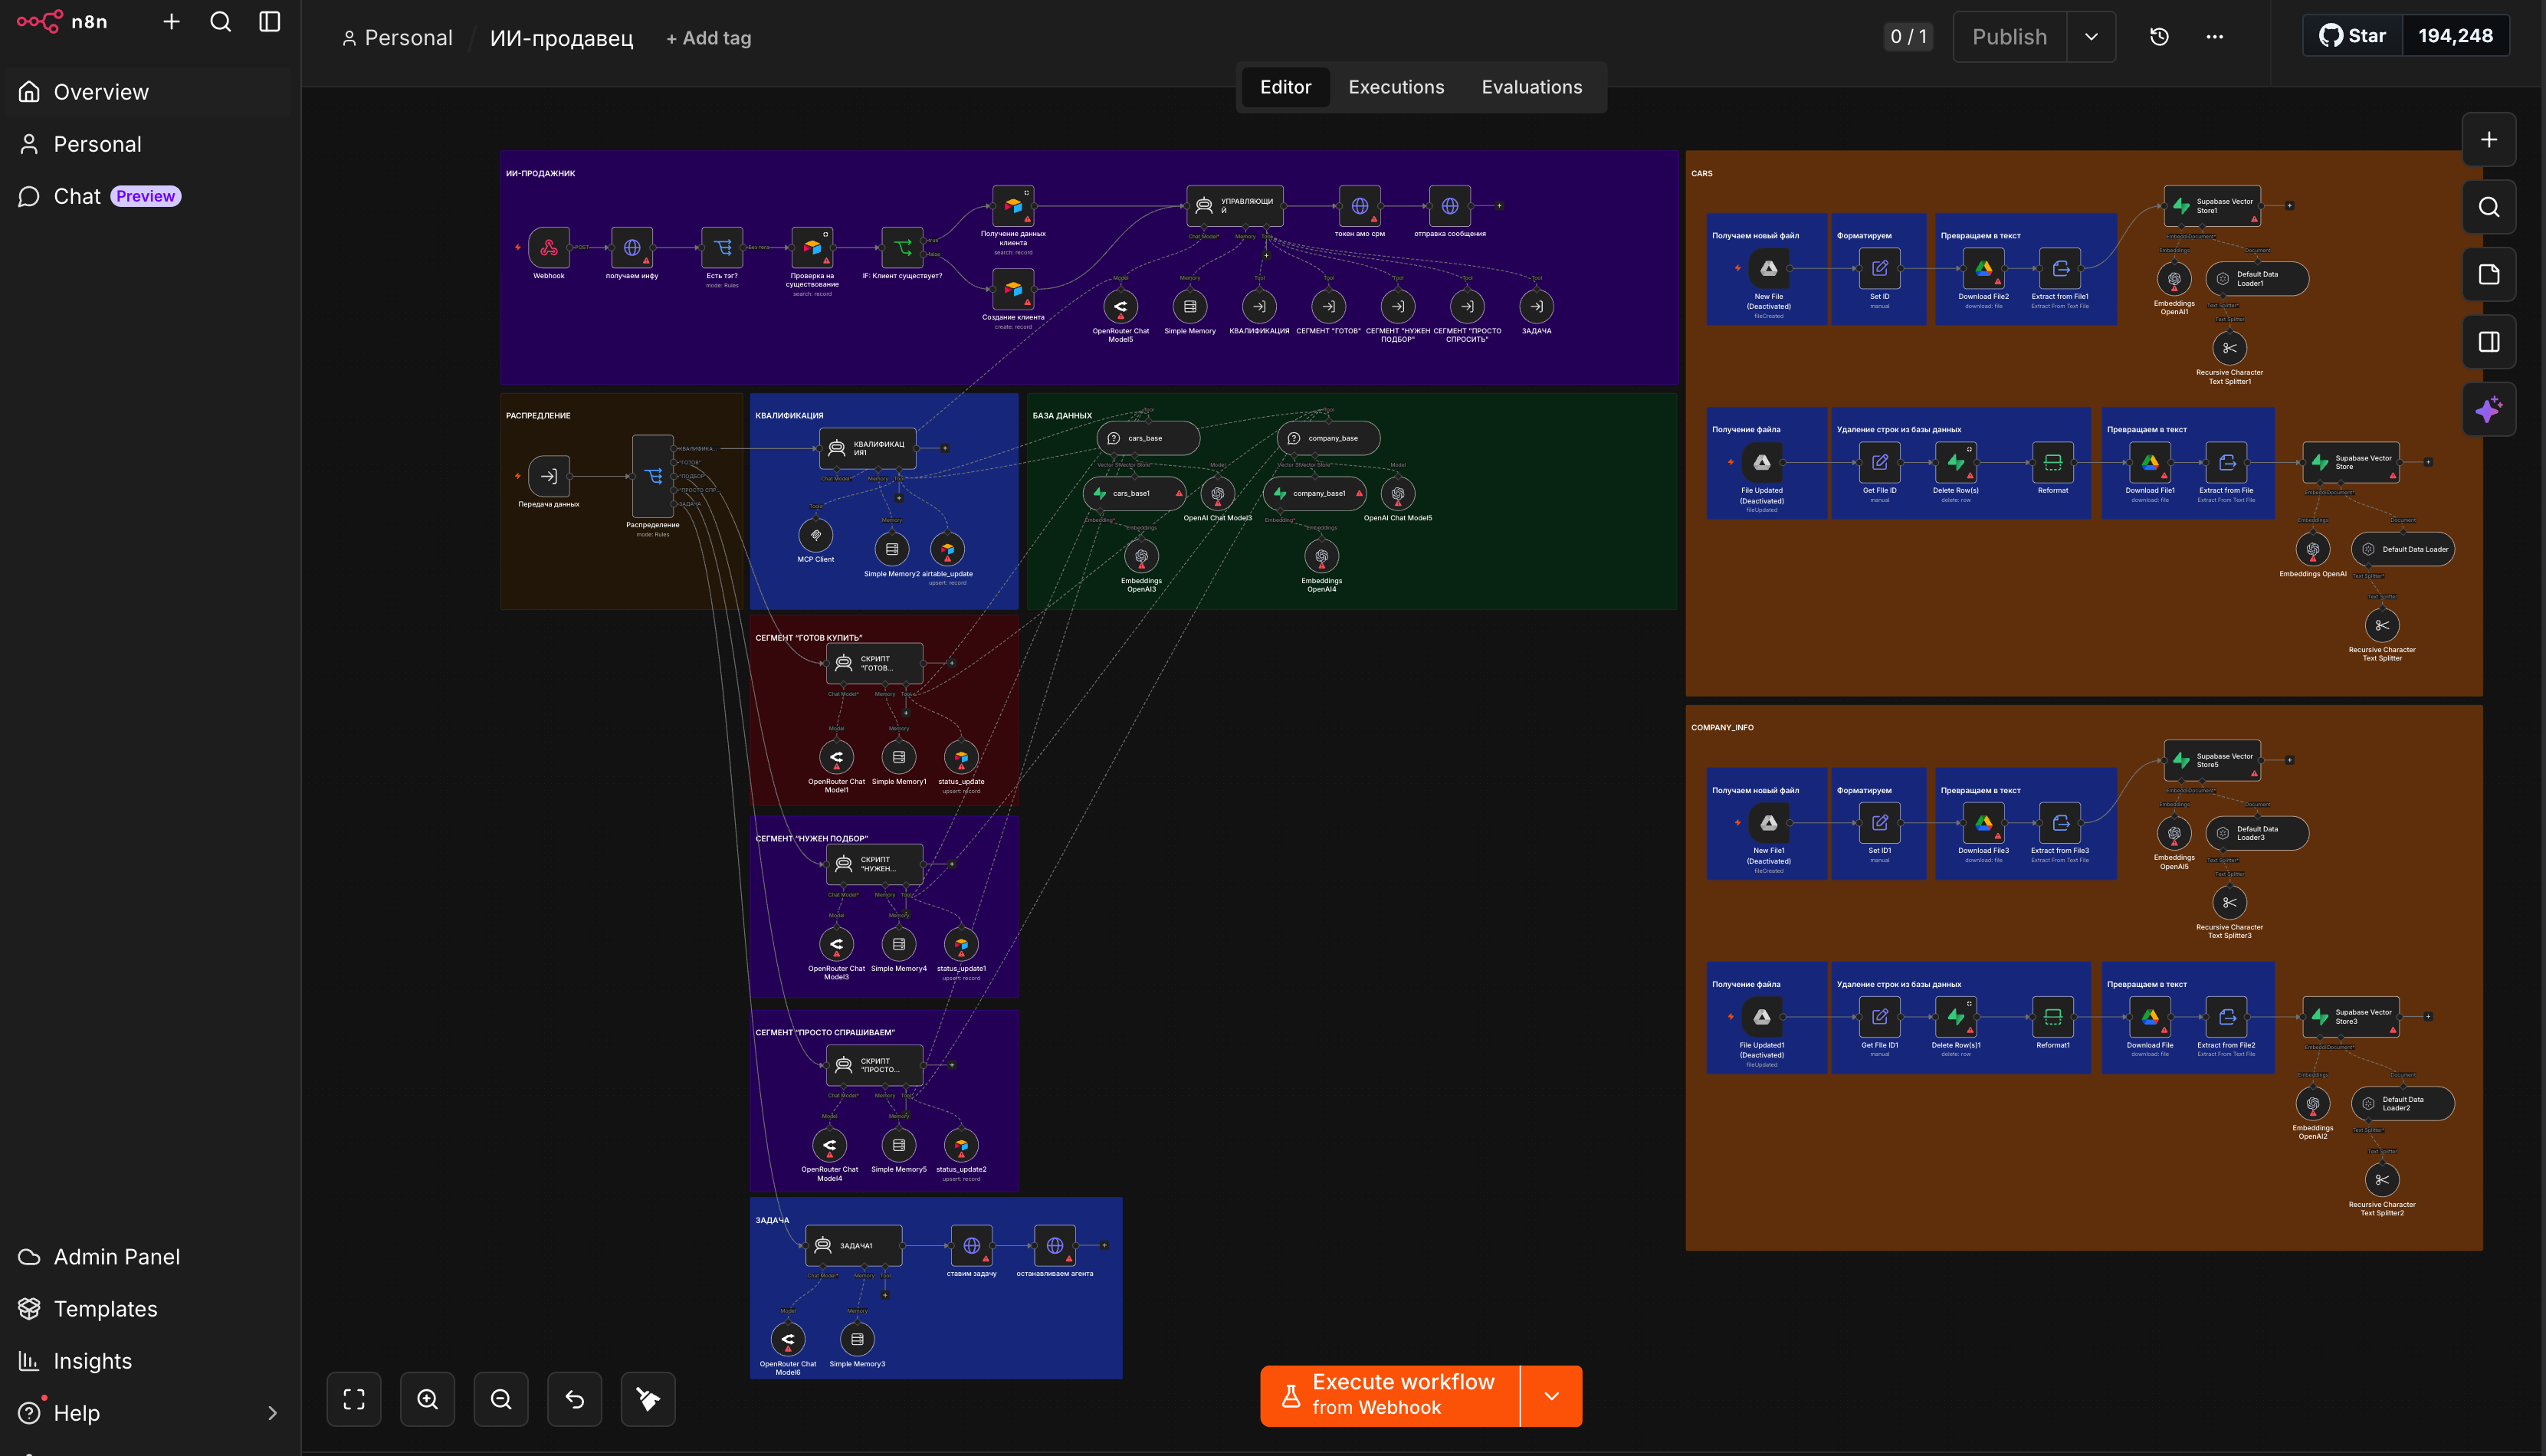Open Overview page
Image resolution: width=2546 pixels, height=1456 pixels.
click(148, 92)
